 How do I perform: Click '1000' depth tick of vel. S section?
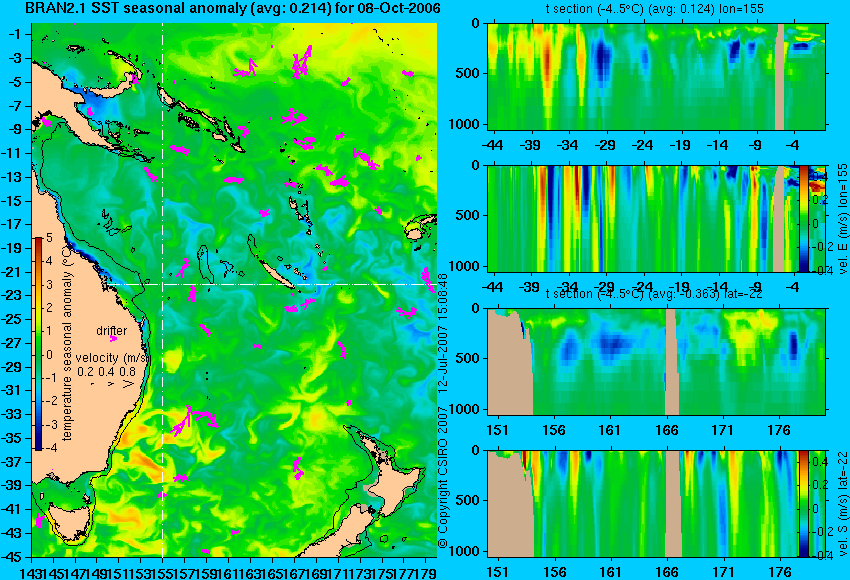465,551
